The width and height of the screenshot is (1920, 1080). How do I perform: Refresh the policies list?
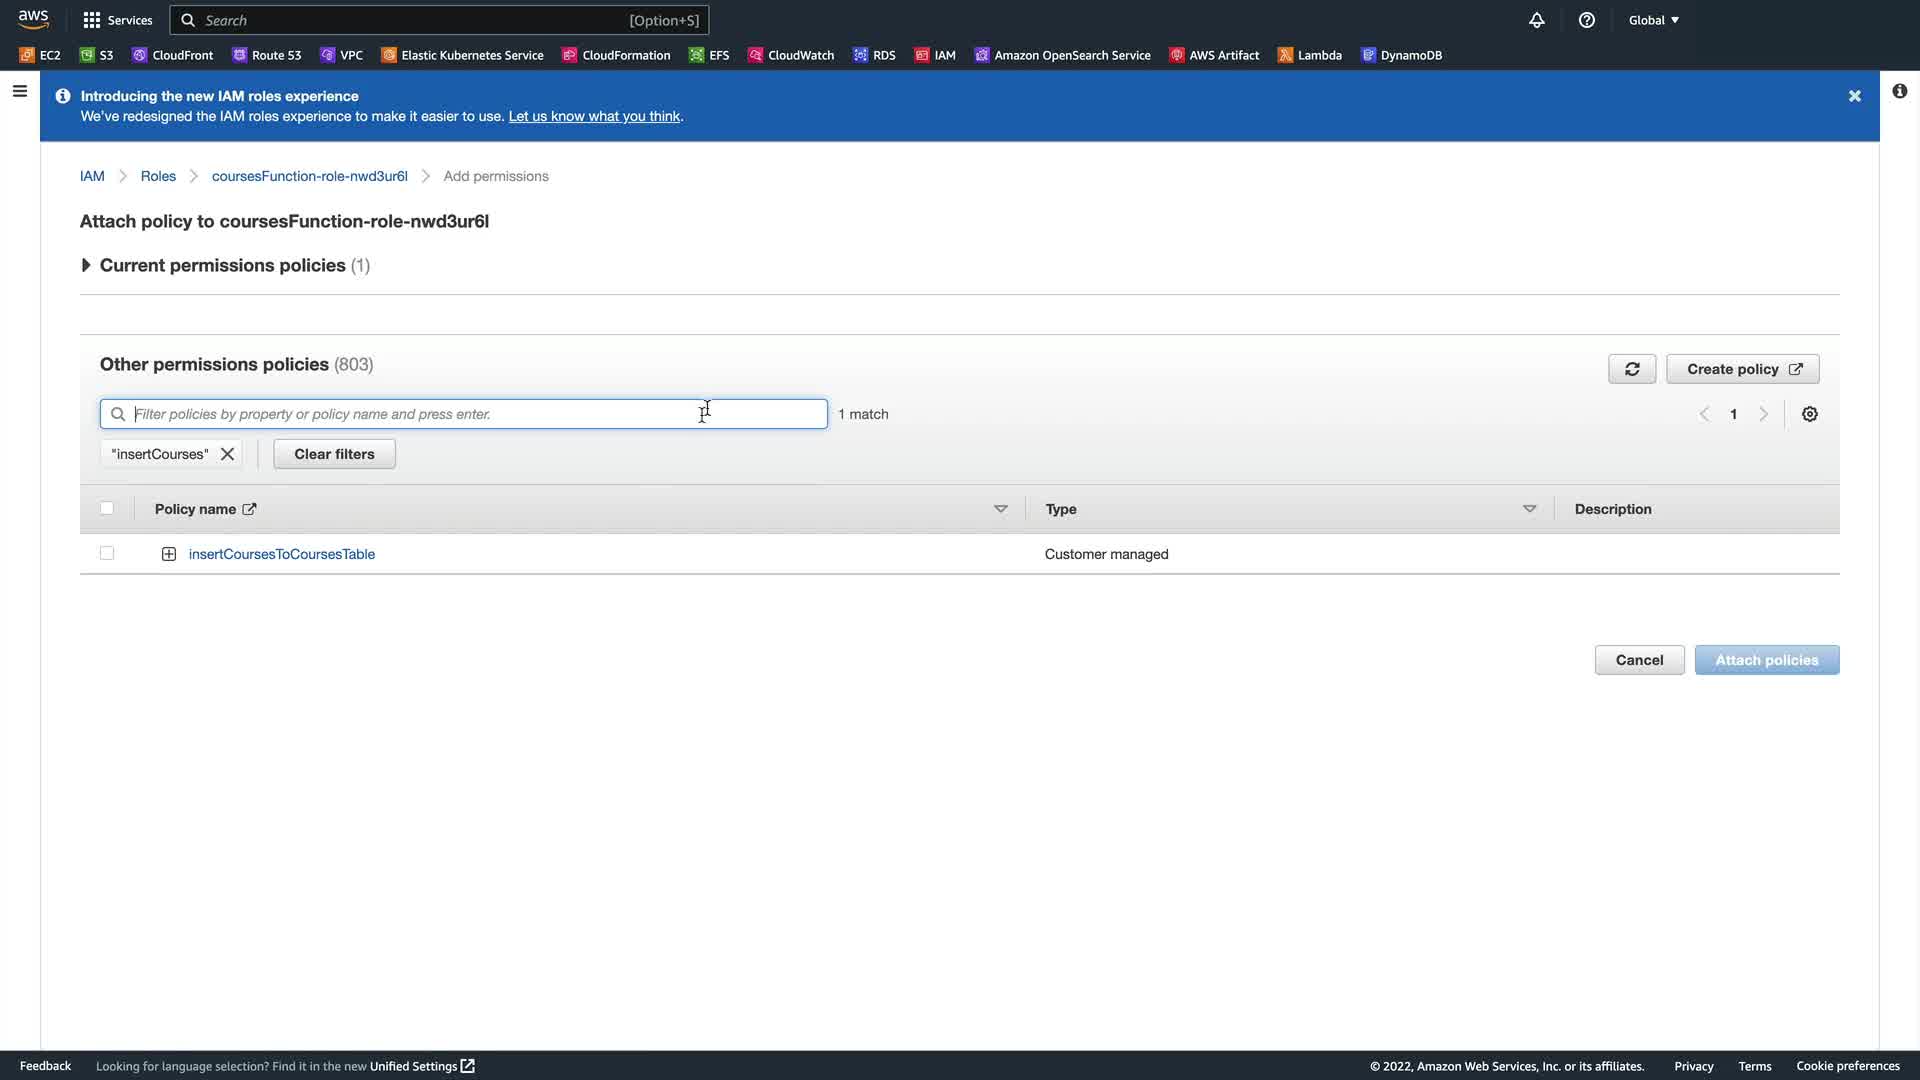click(x=1631, y=369)
